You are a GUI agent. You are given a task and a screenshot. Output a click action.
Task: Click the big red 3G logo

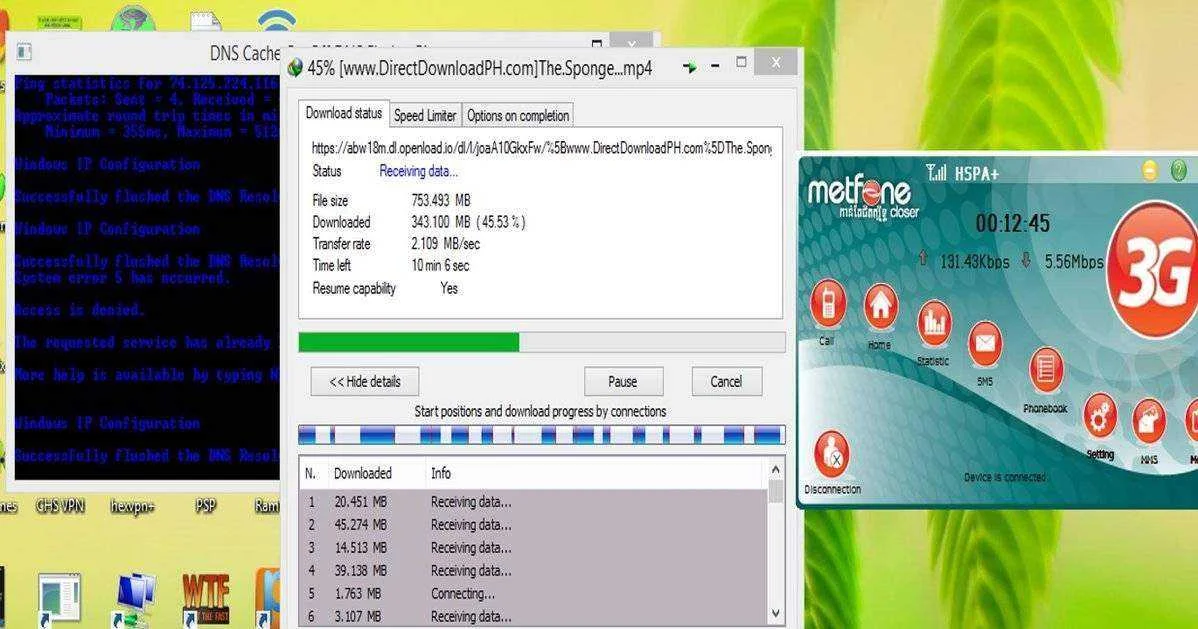click(x=1154, y=271)
